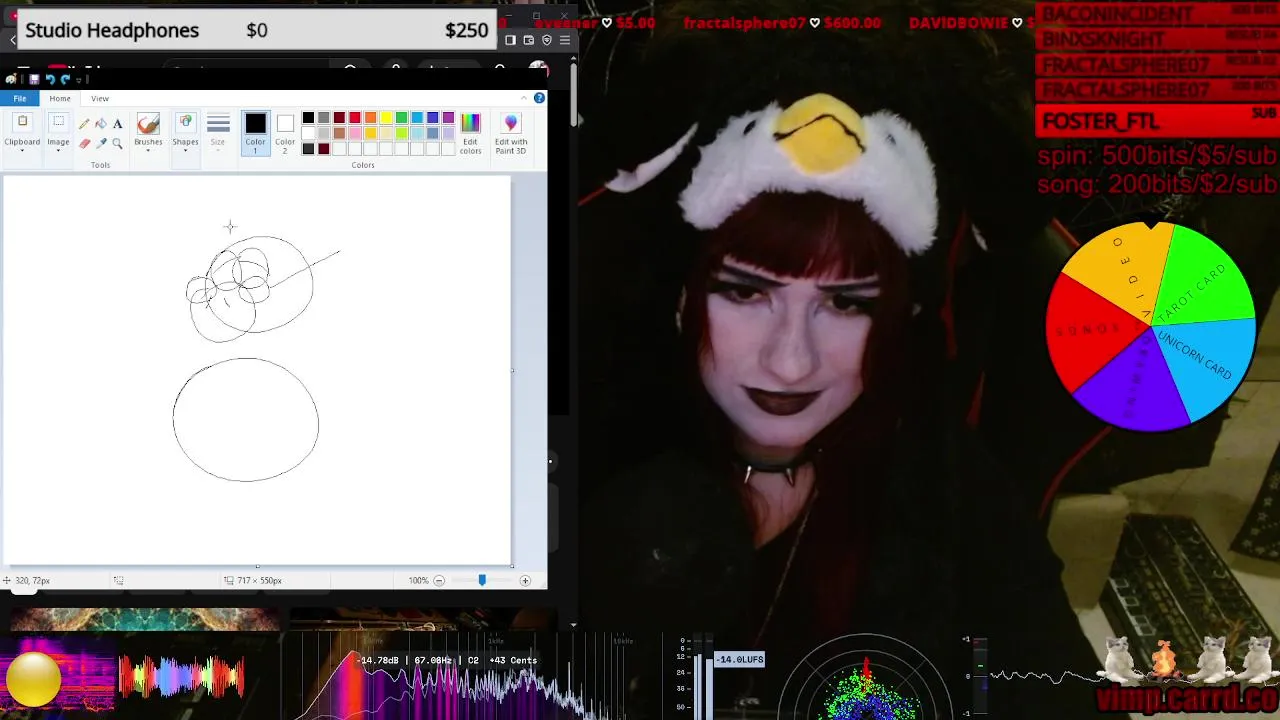Pick the orange color swatch
This screenshot has width=1280, height=720.
[x=370, y=118]
